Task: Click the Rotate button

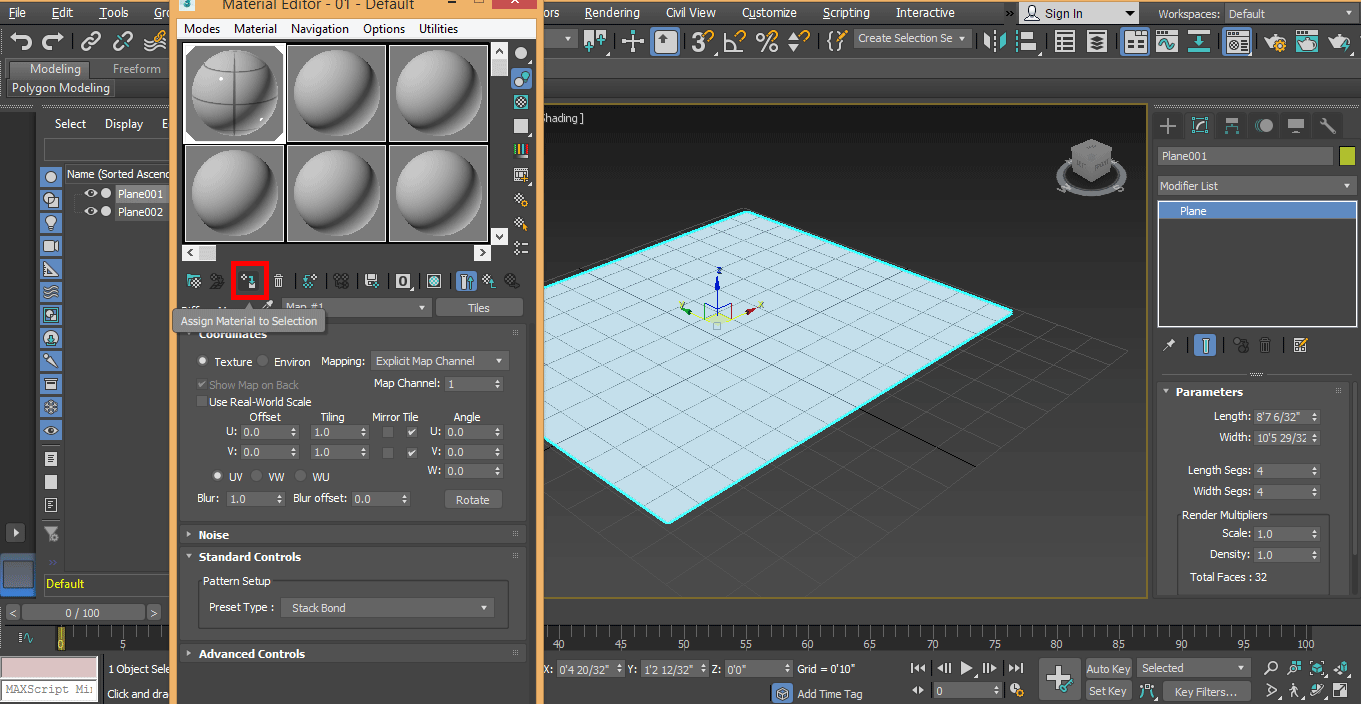Action: [x=473, y=499]
